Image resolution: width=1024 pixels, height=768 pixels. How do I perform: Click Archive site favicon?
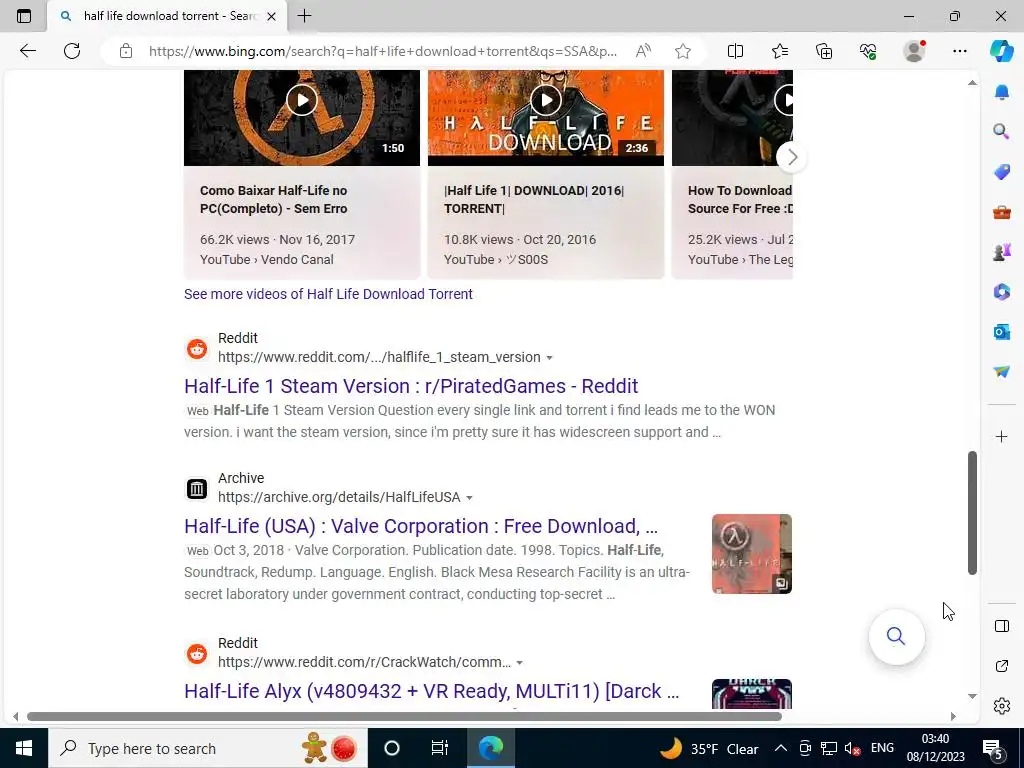click(197, 488)
